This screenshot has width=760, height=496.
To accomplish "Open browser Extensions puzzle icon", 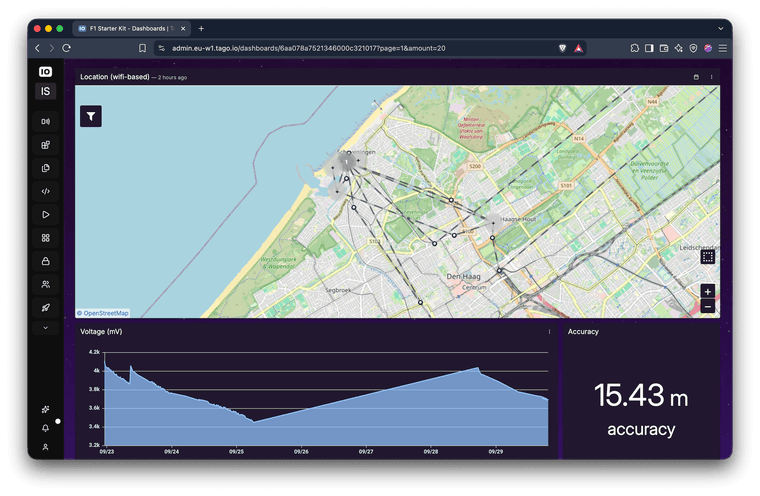I will click(x=634, y=48).
